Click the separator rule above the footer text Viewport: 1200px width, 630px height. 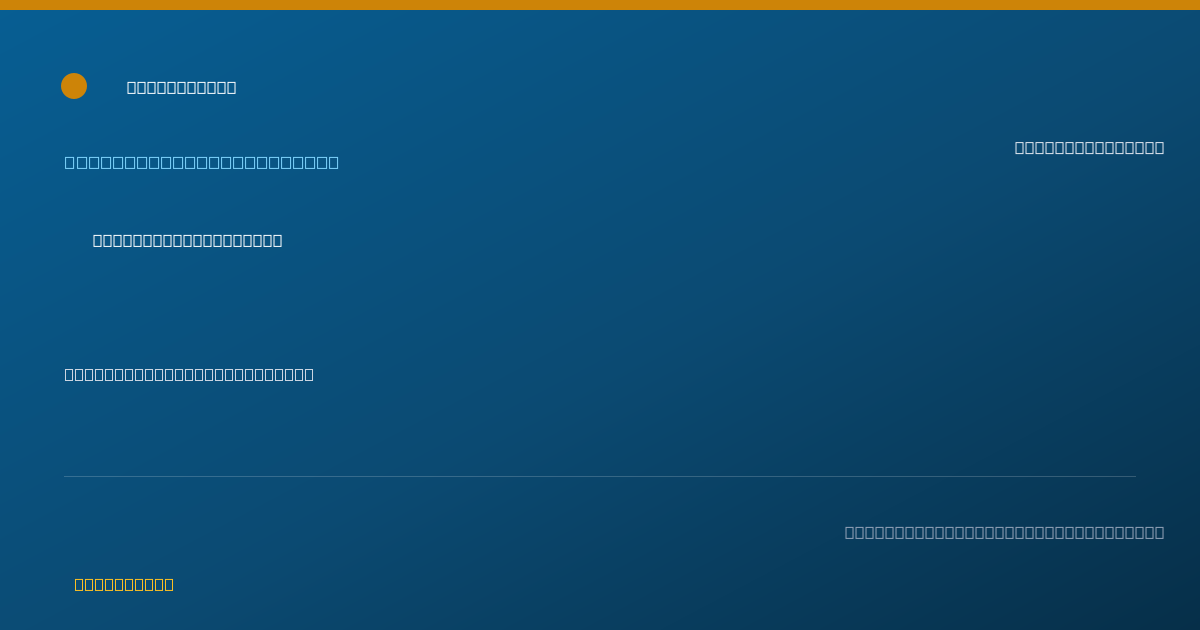pos(600,476)
